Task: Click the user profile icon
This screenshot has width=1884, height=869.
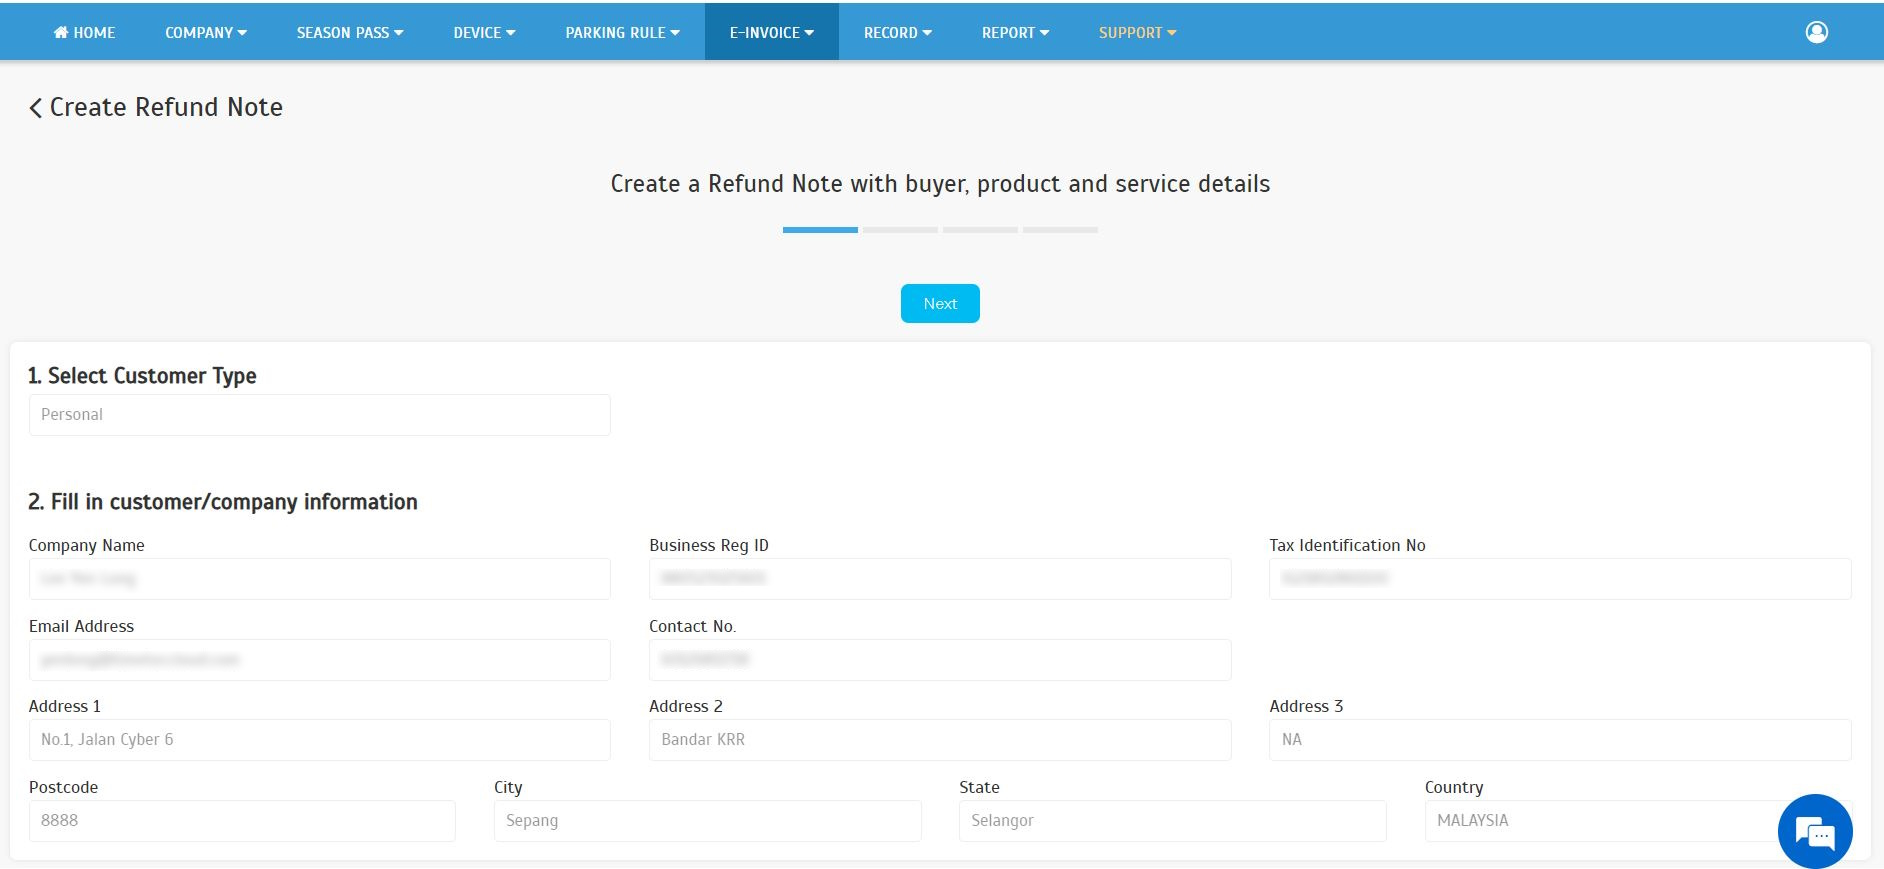Action: click(x=1816, y=33)
